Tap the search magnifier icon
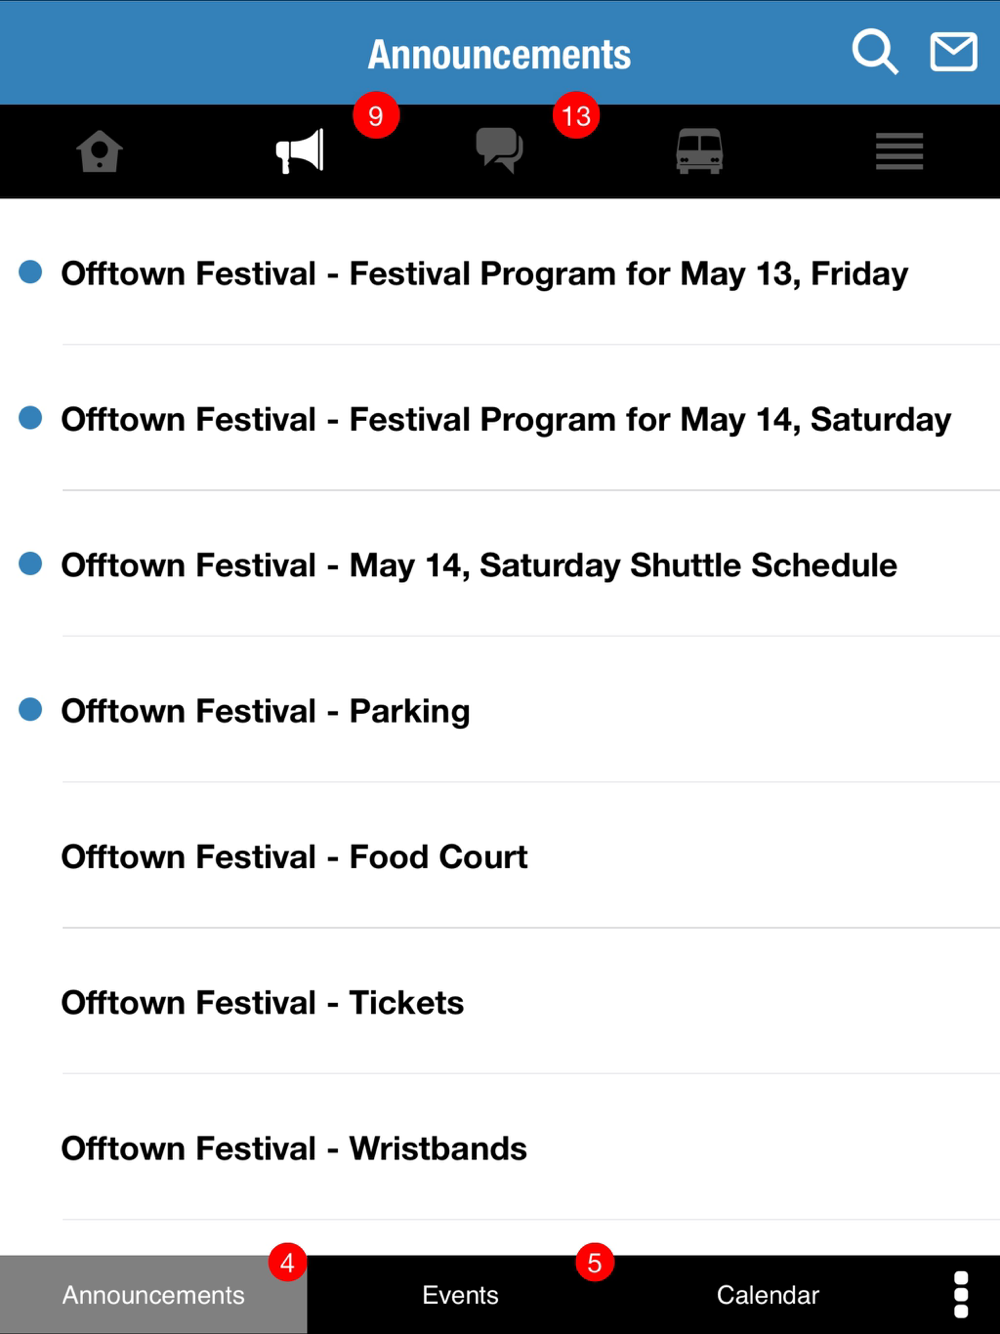Viewport: 1000px width, 1334px height. tap(874, 52)
